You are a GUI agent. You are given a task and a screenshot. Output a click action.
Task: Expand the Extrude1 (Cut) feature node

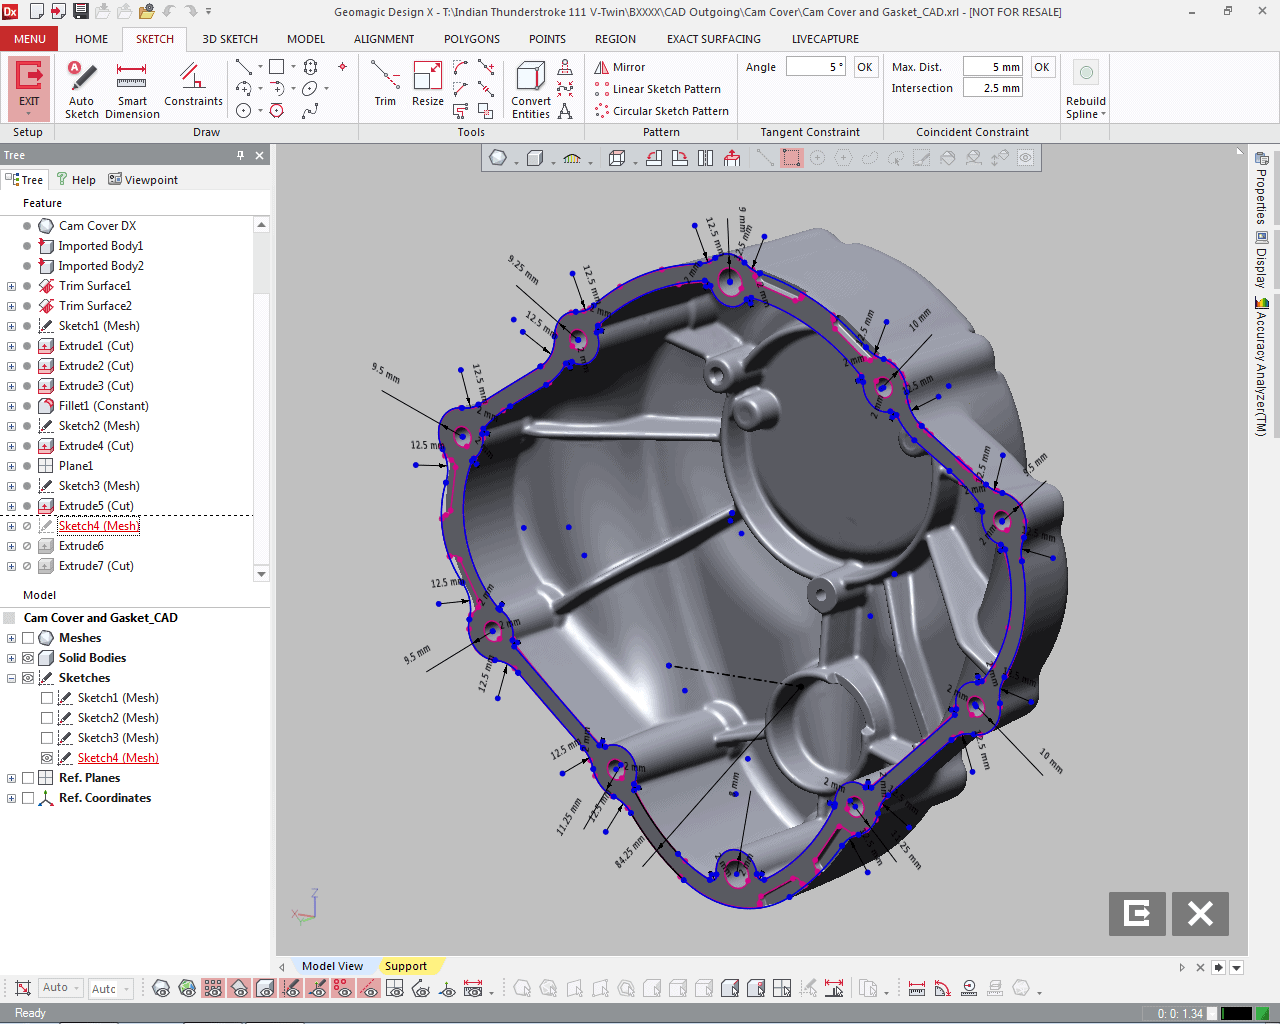coord(11,346)
